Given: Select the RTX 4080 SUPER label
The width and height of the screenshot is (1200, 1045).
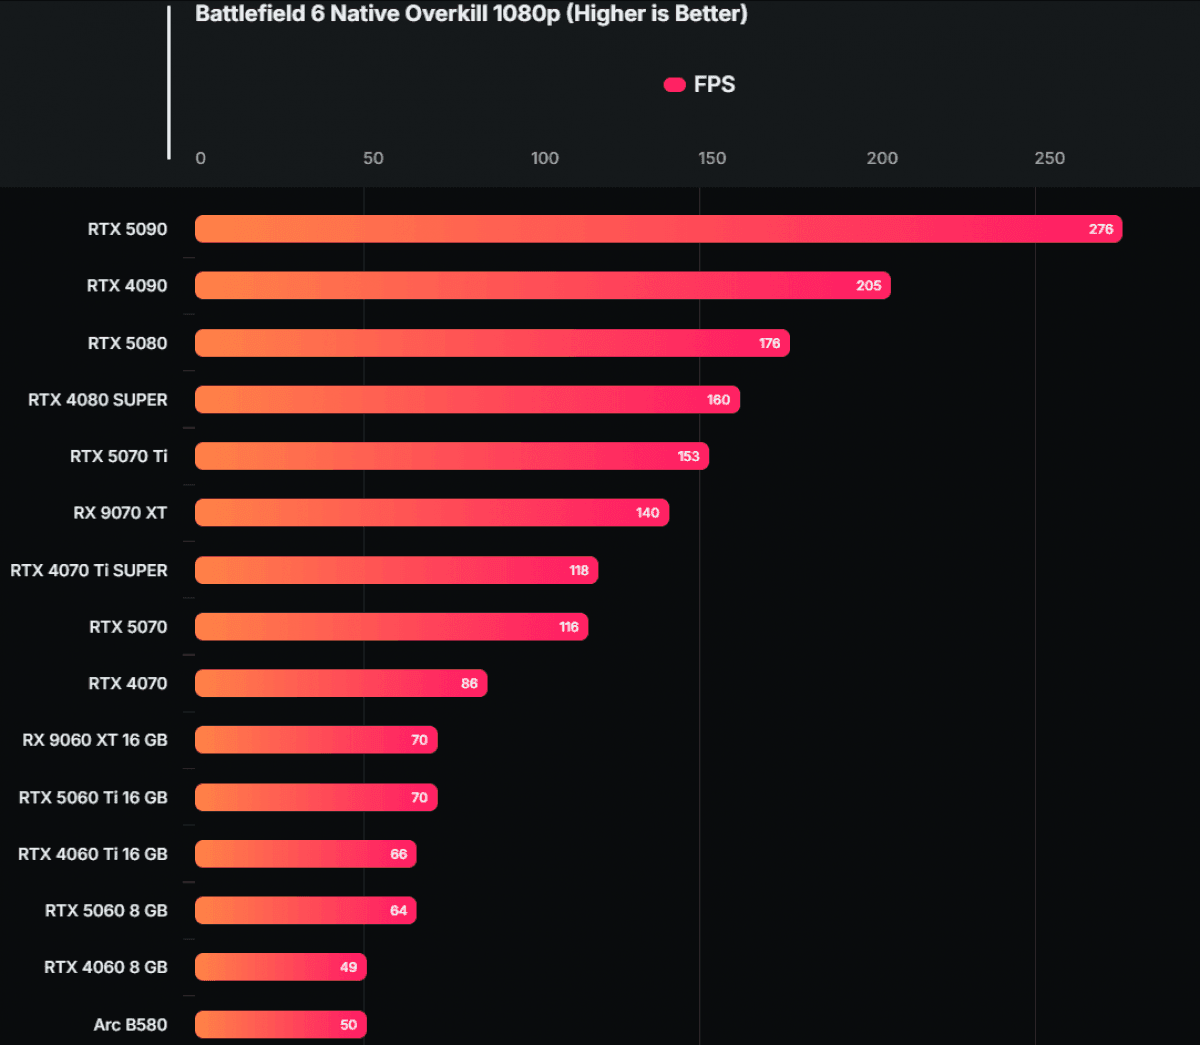Looking at the screenshot, I should (x=98, y=400).
